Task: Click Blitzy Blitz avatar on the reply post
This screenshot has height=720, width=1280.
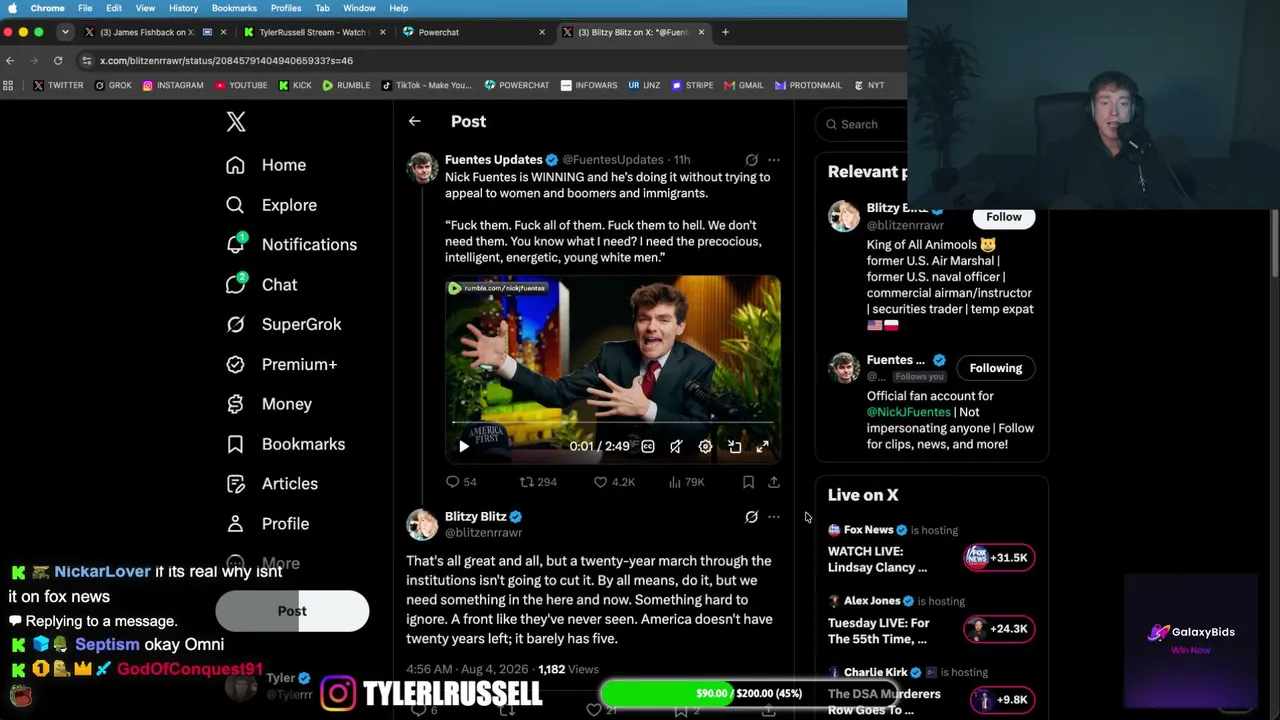Action: [422, 525]
